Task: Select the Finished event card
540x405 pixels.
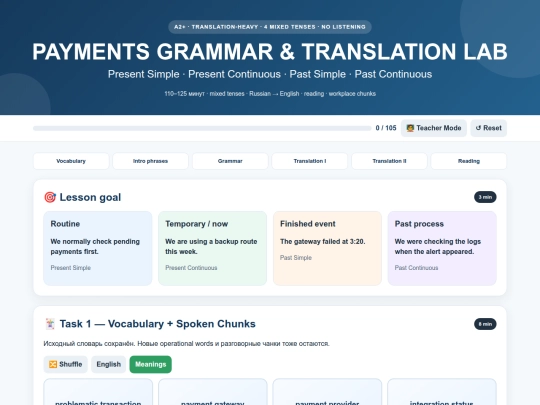Action: click(327, 248)
